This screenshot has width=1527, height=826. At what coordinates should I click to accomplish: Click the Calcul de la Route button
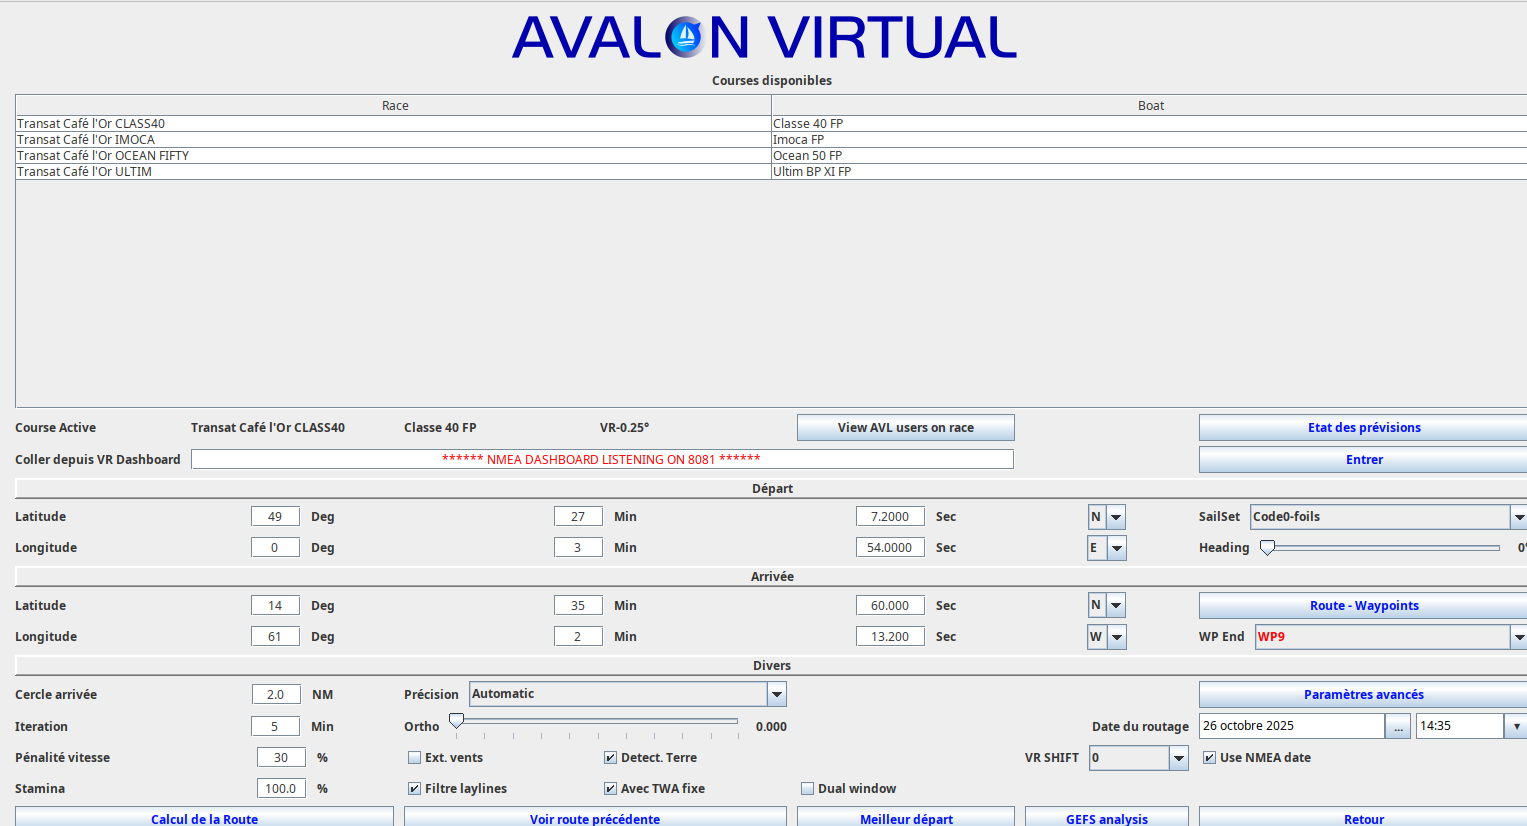coord(204,819)
